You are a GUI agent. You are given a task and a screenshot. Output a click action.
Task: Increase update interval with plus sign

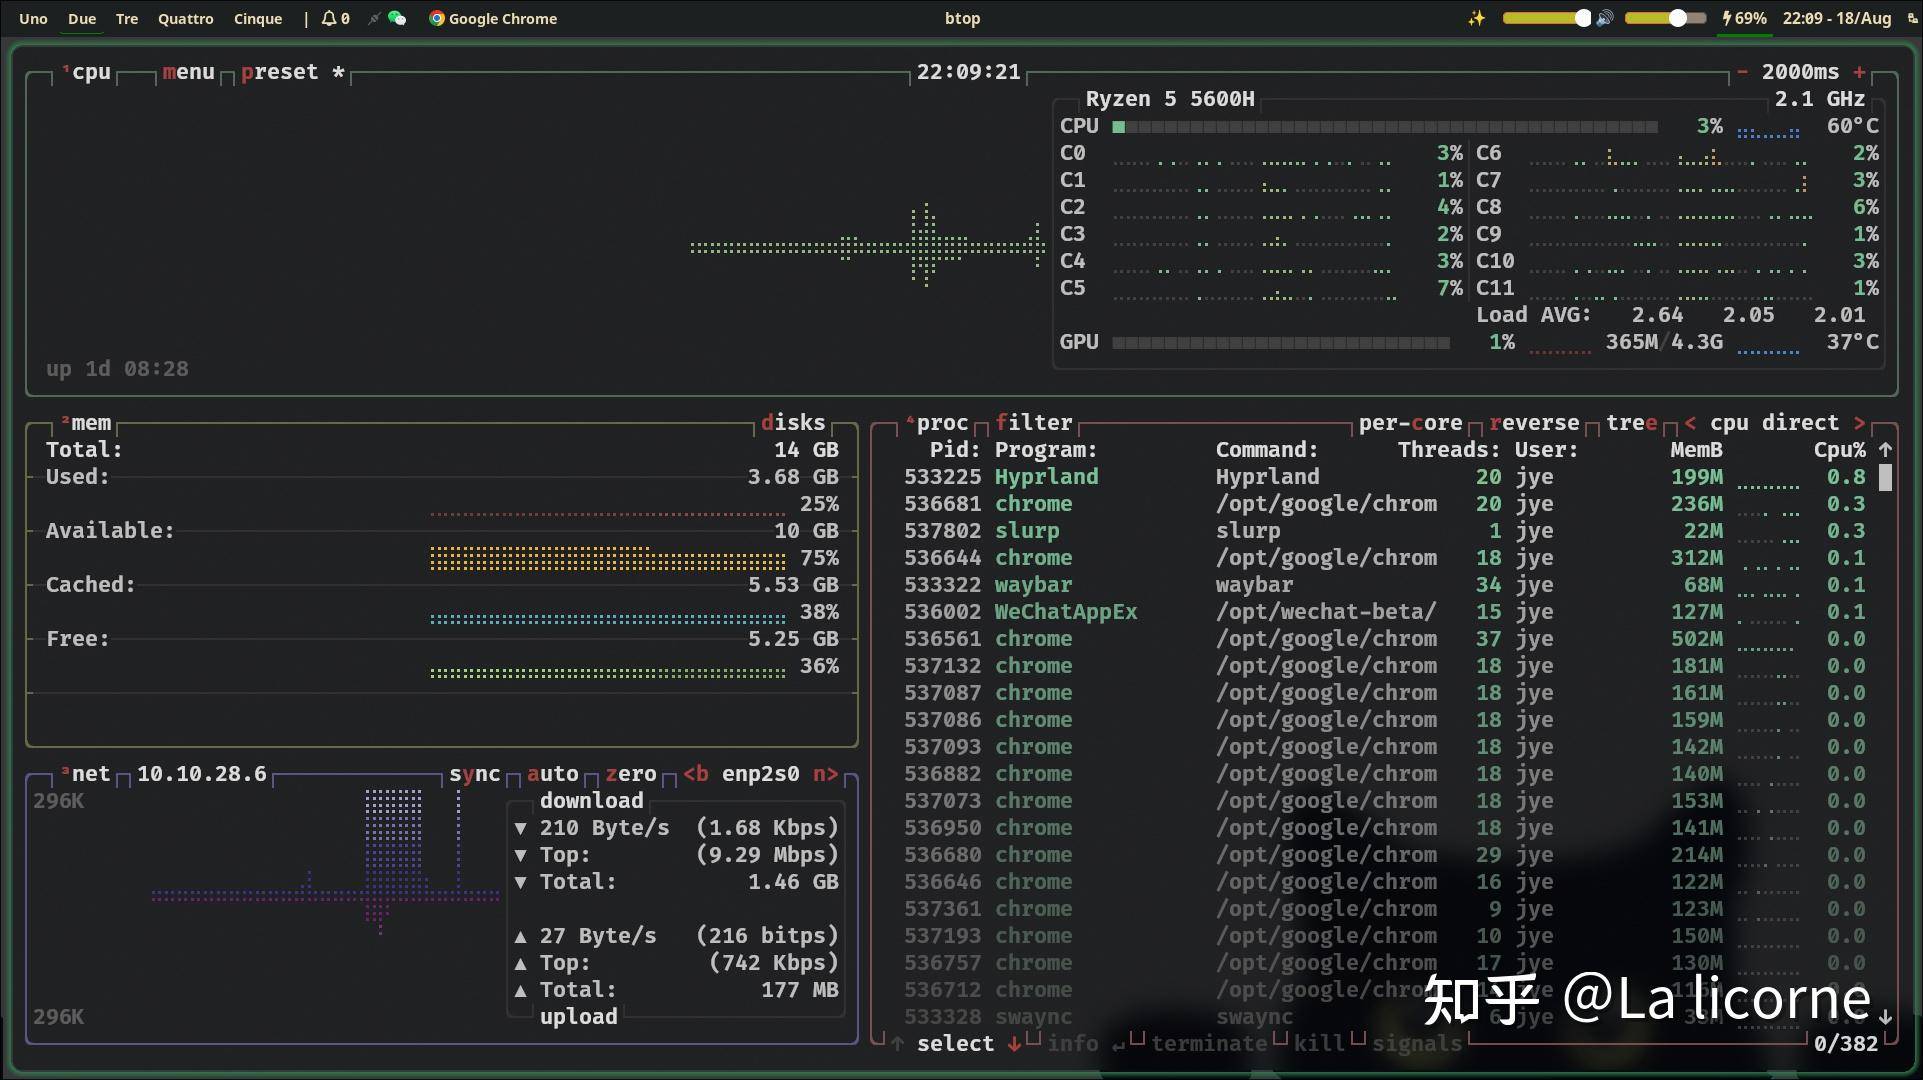[x=1859, y=72]
